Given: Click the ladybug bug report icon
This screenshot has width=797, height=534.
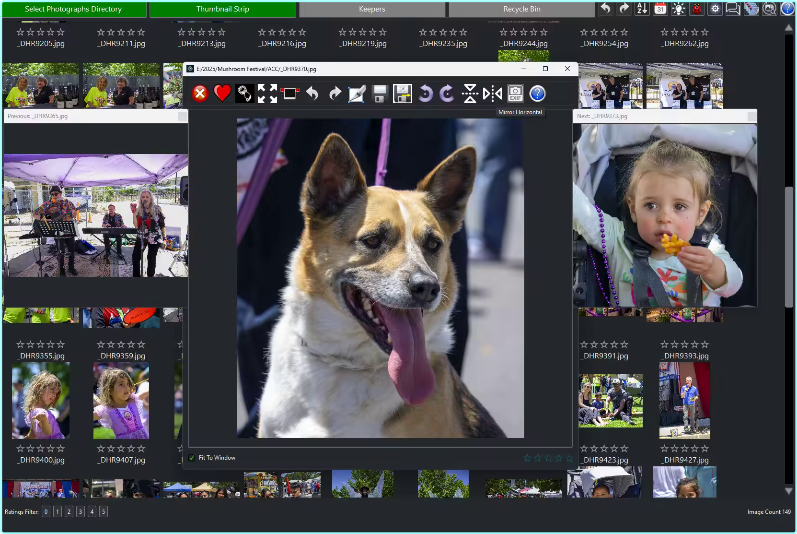Looking at the screenshot, I should (x=697, y=9).
